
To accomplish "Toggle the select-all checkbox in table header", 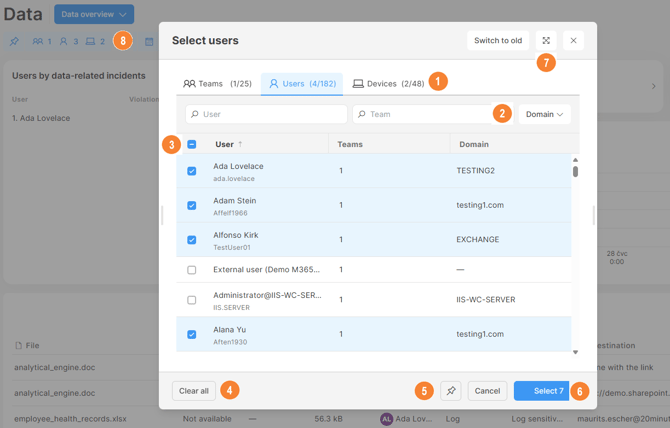I will coord(192,145).
